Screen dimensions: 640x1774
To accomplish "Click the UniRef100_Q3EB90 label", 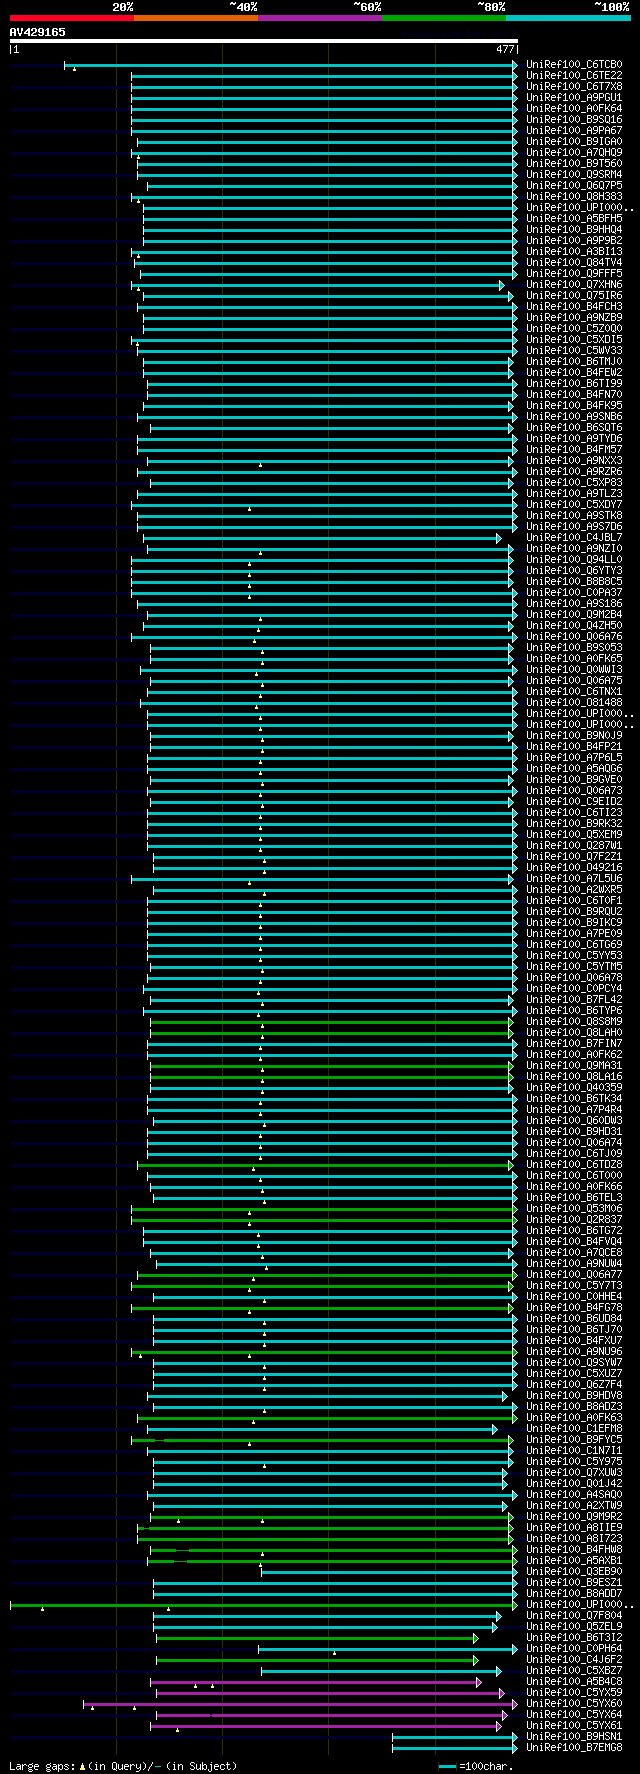I will (x=574, y=1572).
